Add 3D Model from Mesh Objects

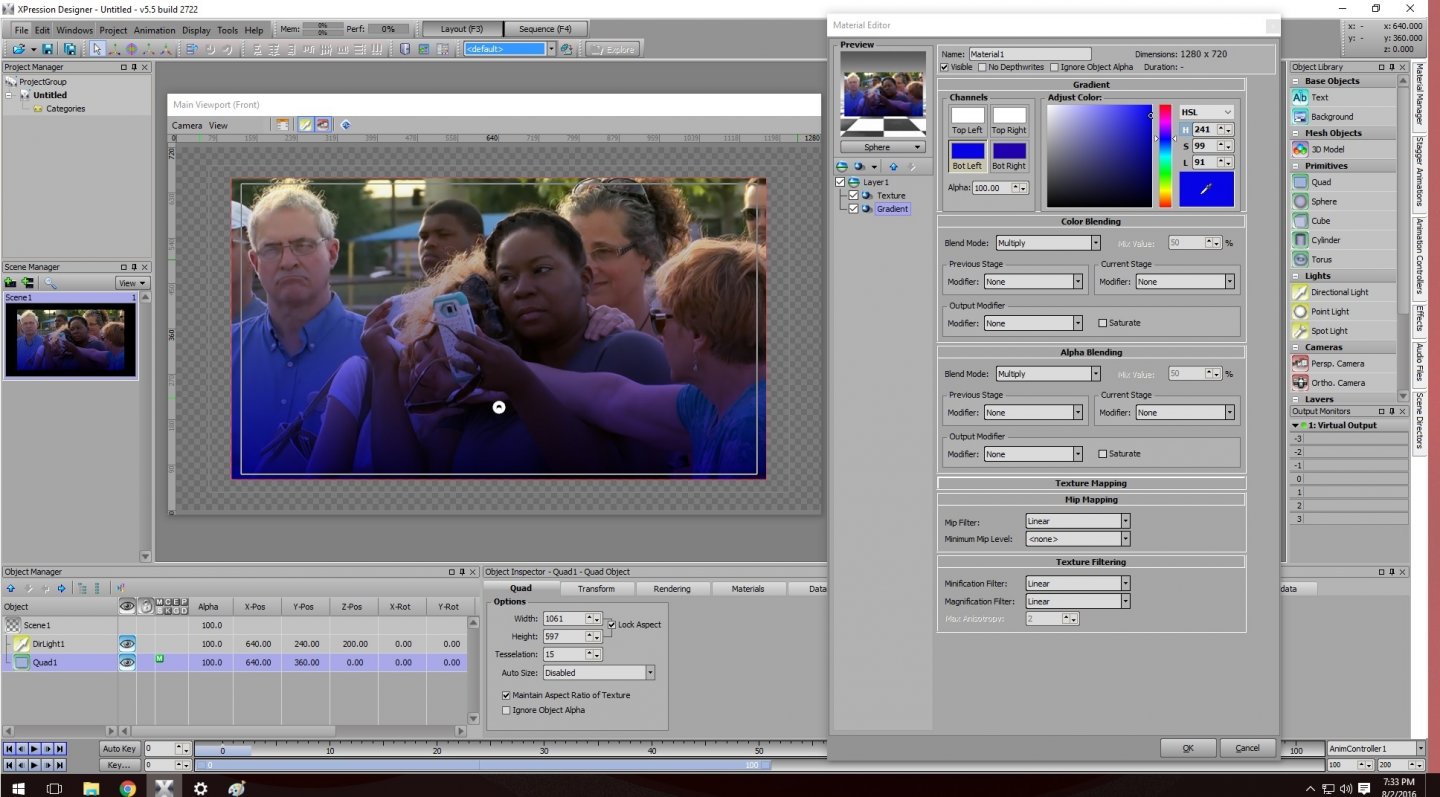[x=1327, y=150]
